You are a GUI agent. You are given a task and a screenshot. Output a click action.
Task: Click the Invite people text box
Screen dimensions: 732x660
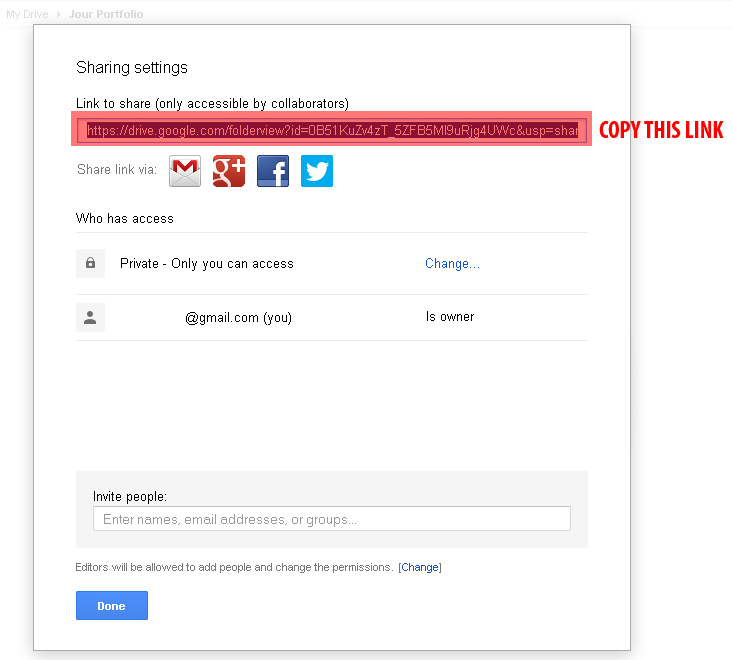[331, 519]
